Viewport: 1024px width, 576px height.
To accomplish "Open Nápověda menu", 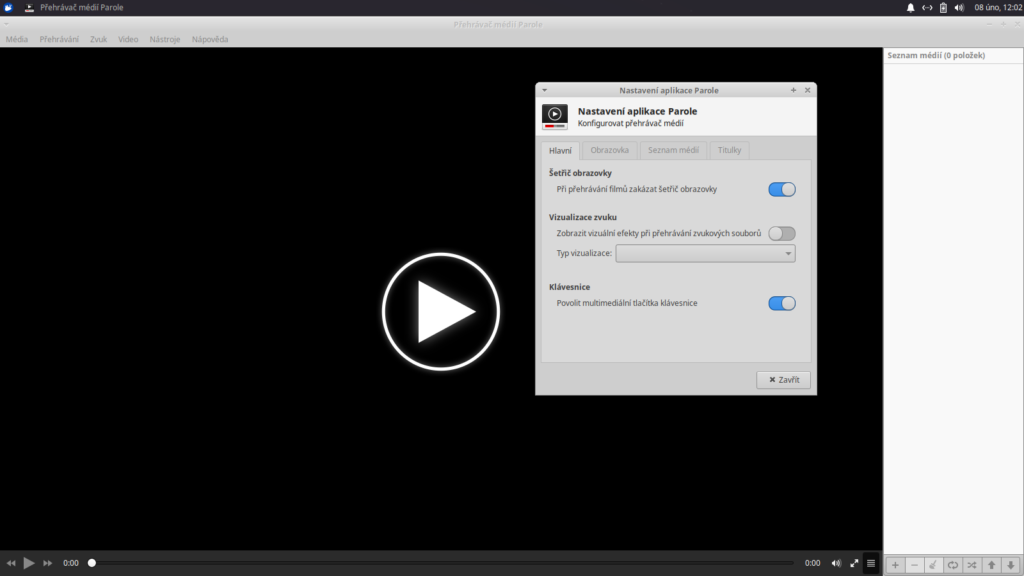I will point(210,39).
